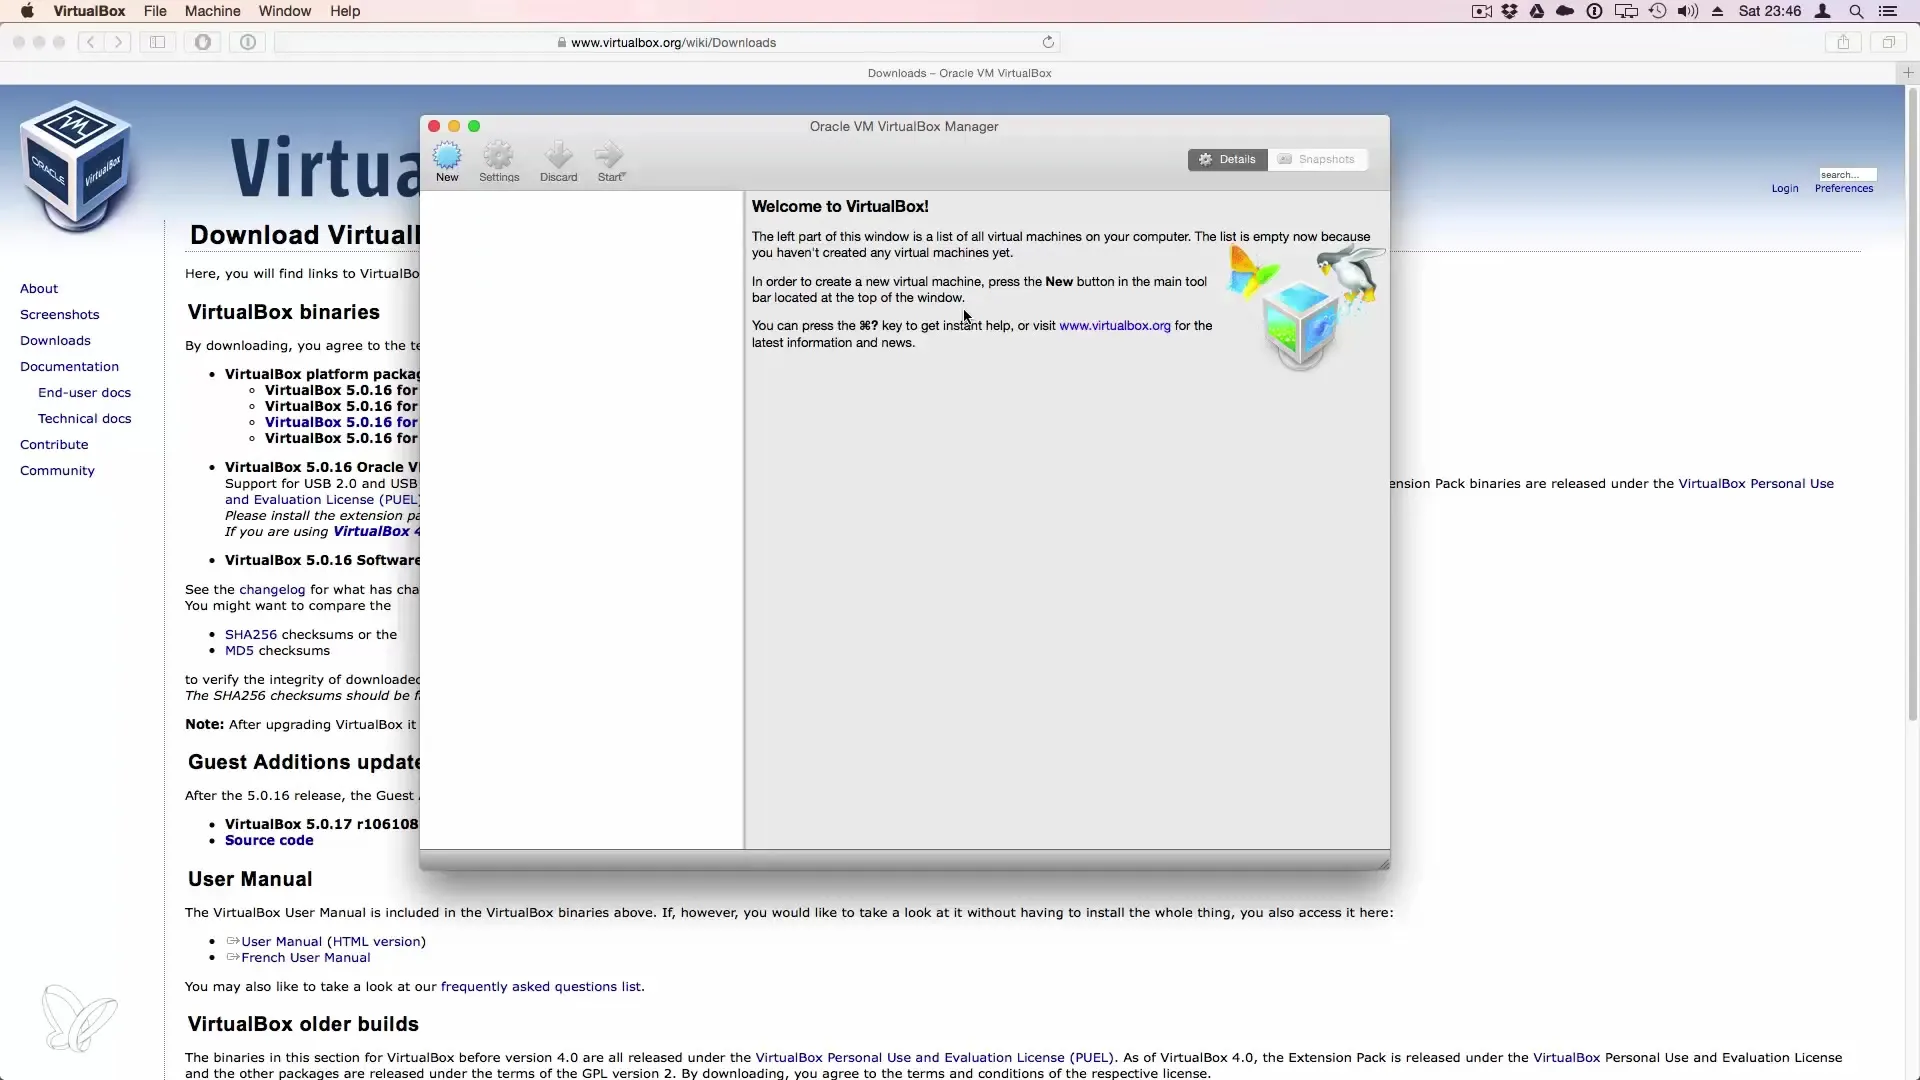Select the Downloads – Oracle VM VirtualBox tab

tap(959, 73)
